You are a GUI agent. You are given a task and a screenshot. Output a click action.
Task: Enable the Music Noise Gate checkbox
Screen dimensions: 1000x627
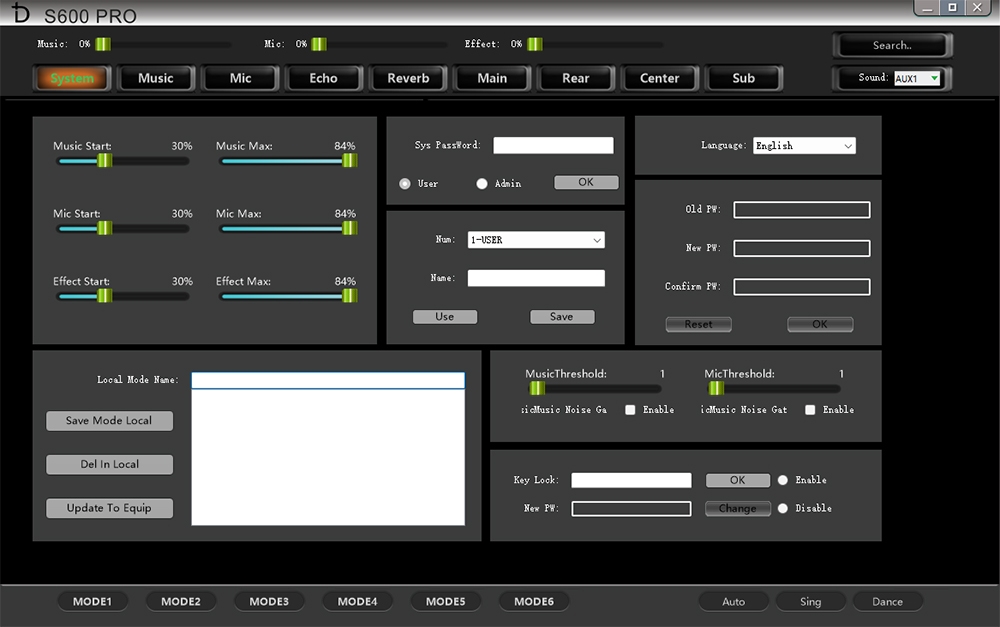630,410
